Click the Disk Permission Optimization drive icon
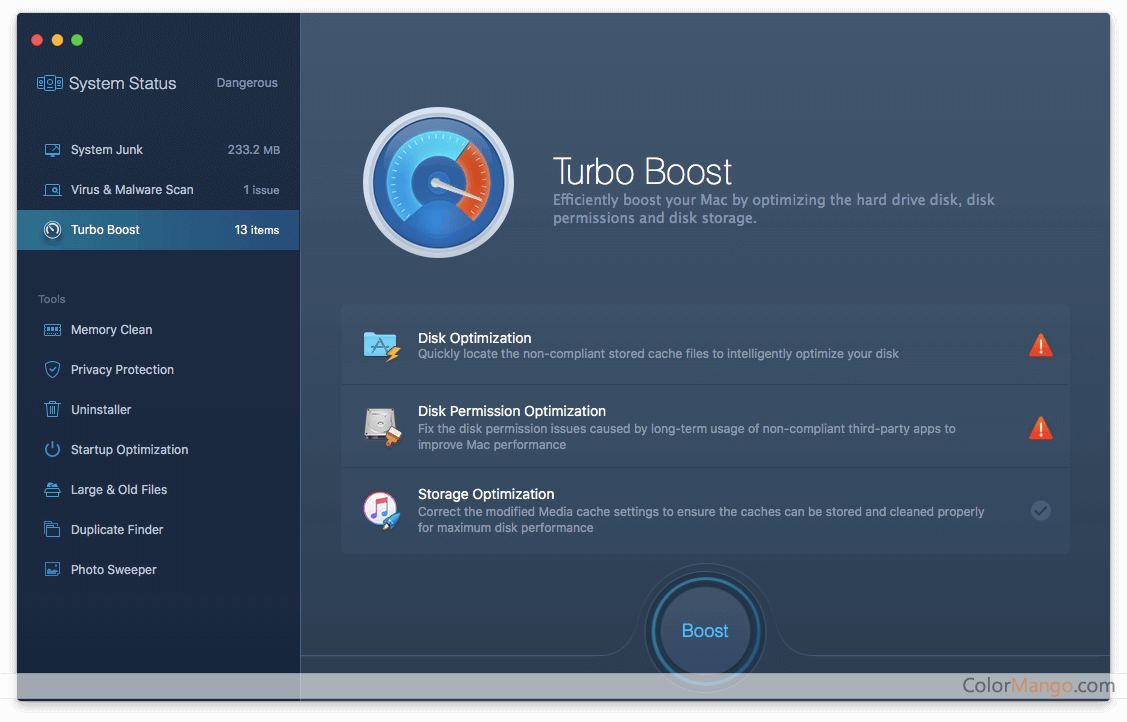 tap(382, 428)
